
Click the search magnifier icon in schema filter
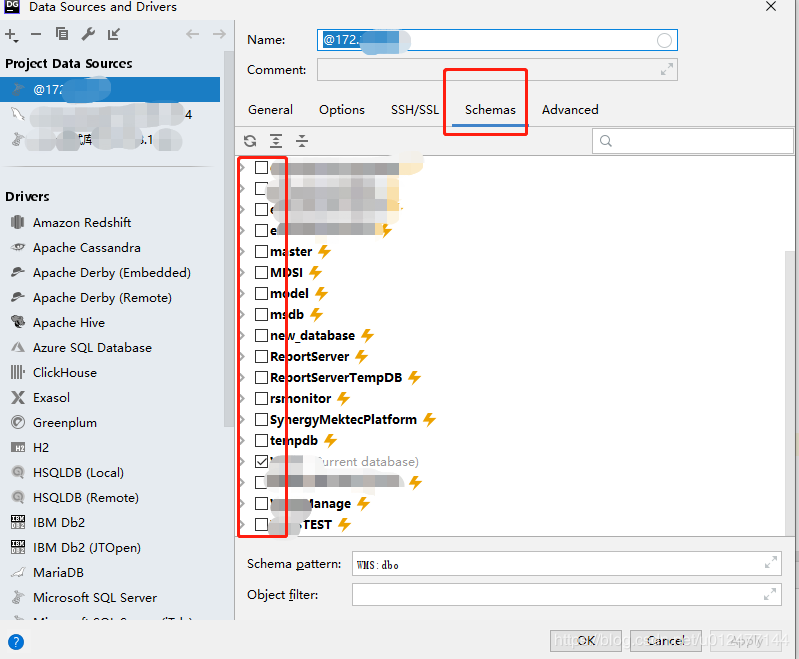(606, 141)
